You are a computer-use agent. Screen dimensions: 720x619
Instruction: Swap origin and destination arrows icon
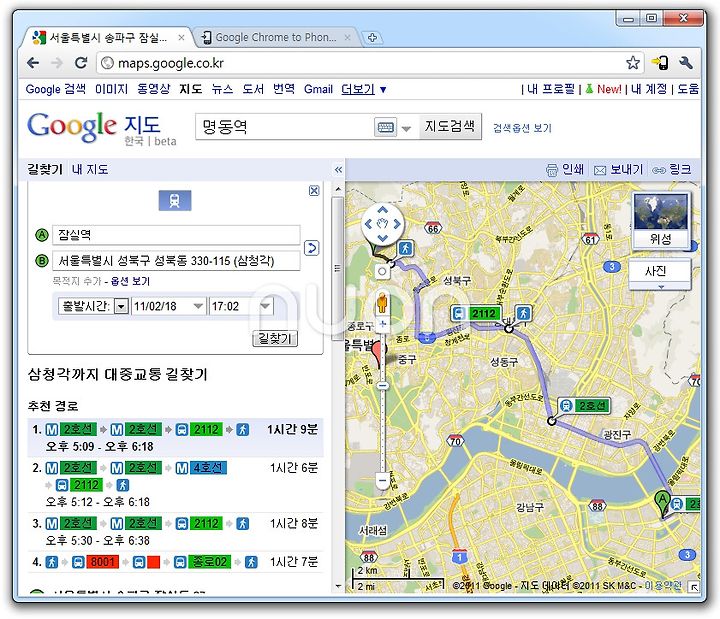click(x=312, y=248)
